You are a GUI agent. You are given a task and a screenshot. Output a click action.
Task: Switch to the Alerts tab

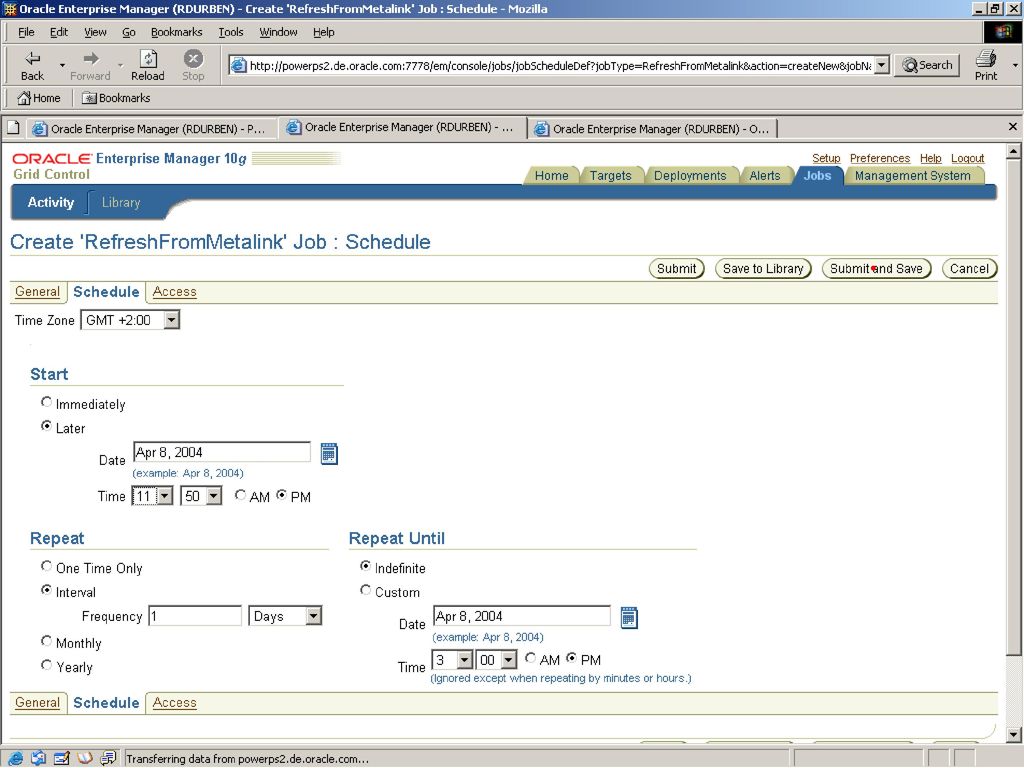(x=765, y=176)
